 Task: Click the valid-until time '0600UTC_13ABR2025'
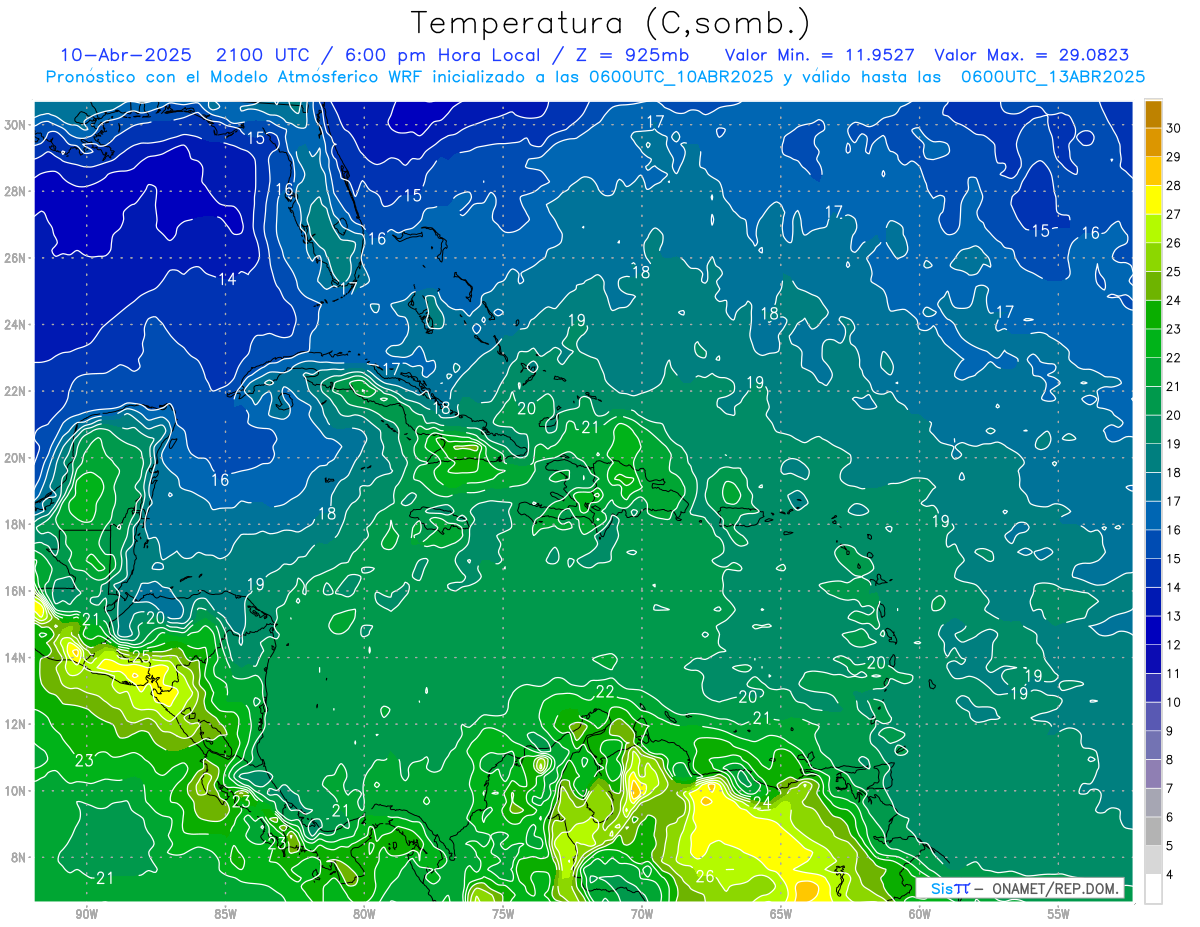point(1053,76)
